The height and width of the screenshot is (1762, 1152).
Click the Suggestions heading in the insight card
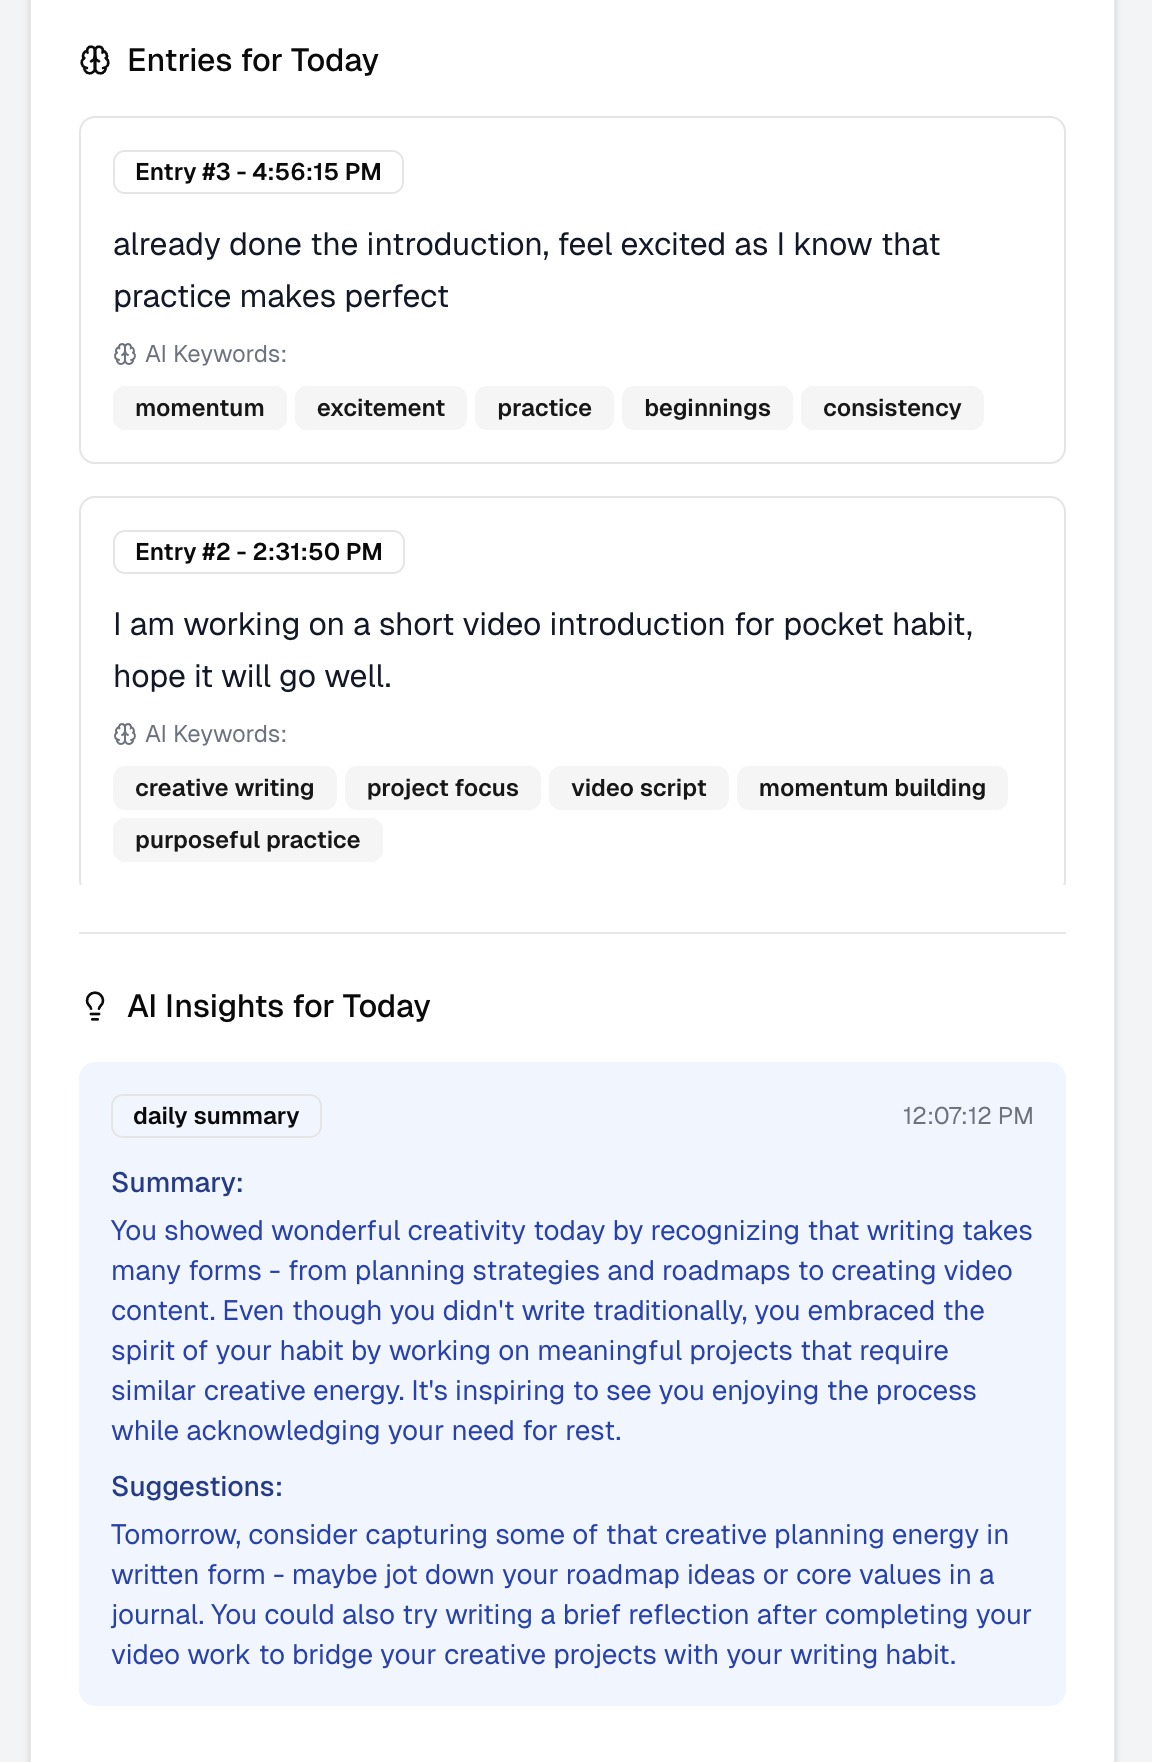click(x=197, y=1487)
